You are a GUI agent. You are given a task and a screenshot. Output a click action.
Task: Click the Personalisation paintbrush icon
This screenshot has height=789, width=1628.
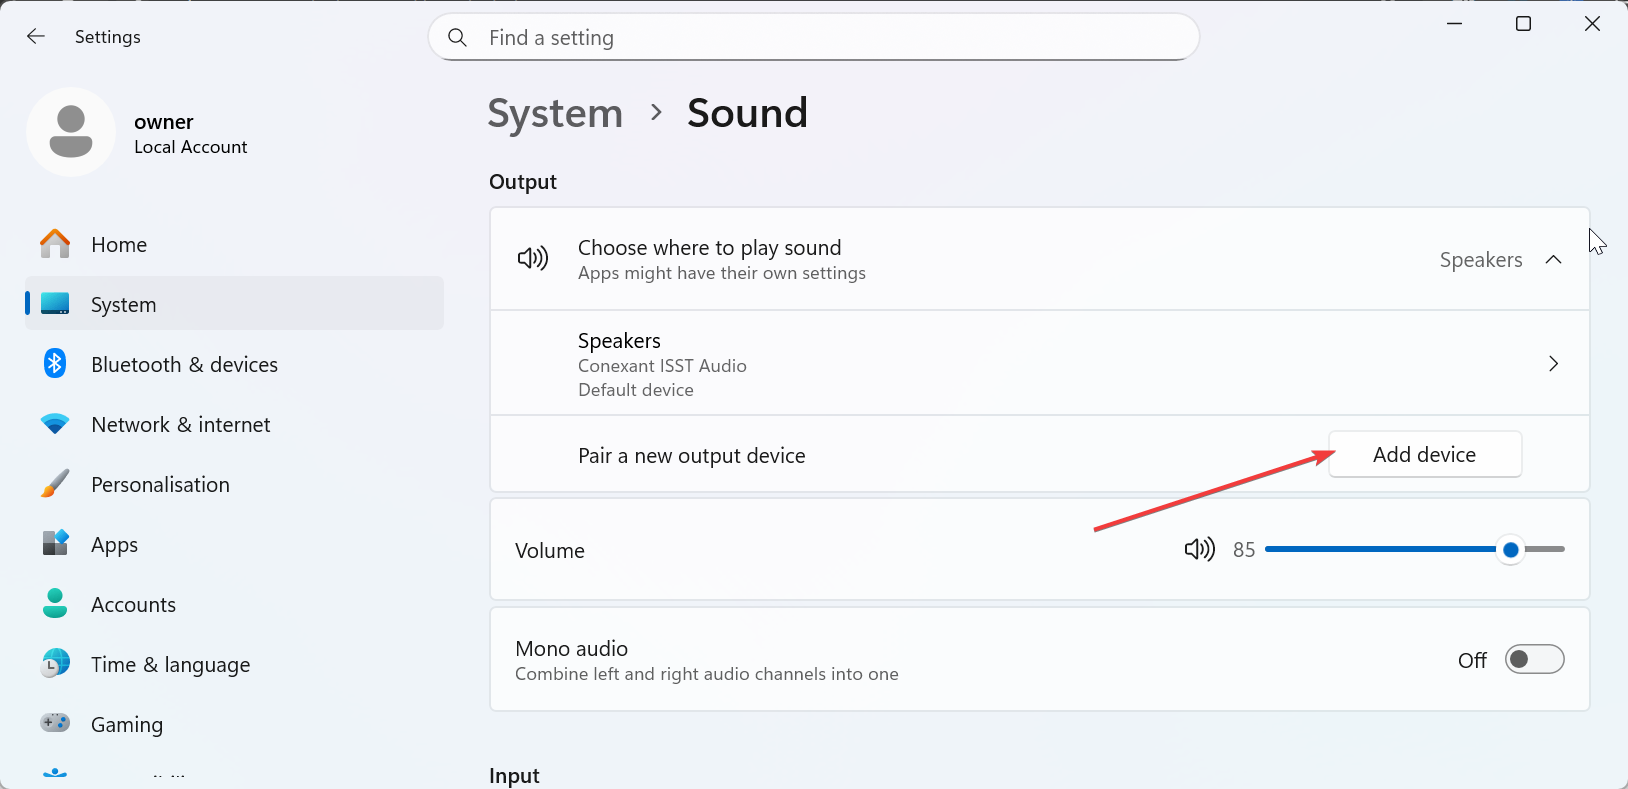tap(55, 484)
